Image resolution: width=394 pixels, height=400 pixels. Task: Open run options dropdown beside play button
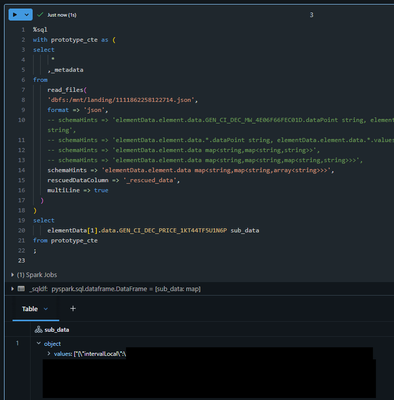pos(27,15)
